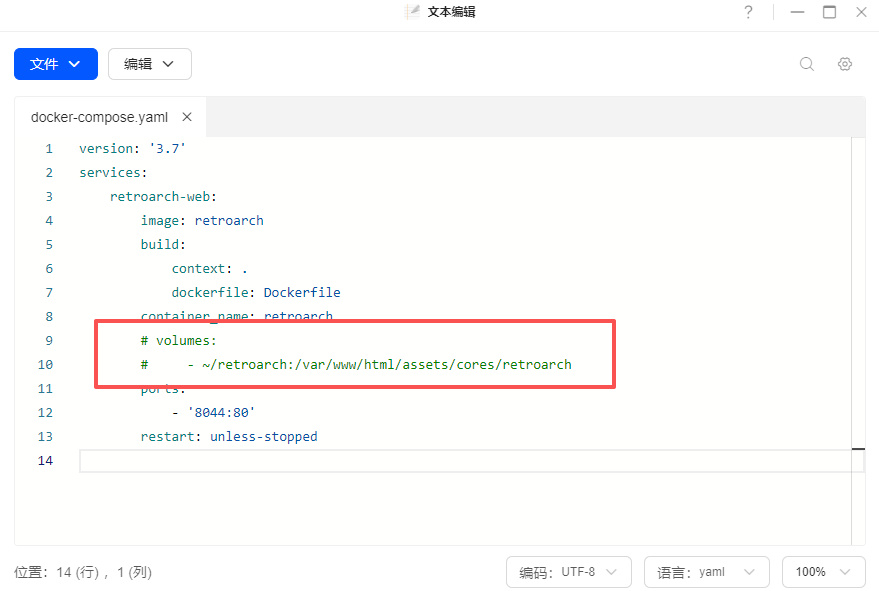Click the restart: unless-stopped line
The width and height of the screenshot is (879, 591).
tap(229, 437)
